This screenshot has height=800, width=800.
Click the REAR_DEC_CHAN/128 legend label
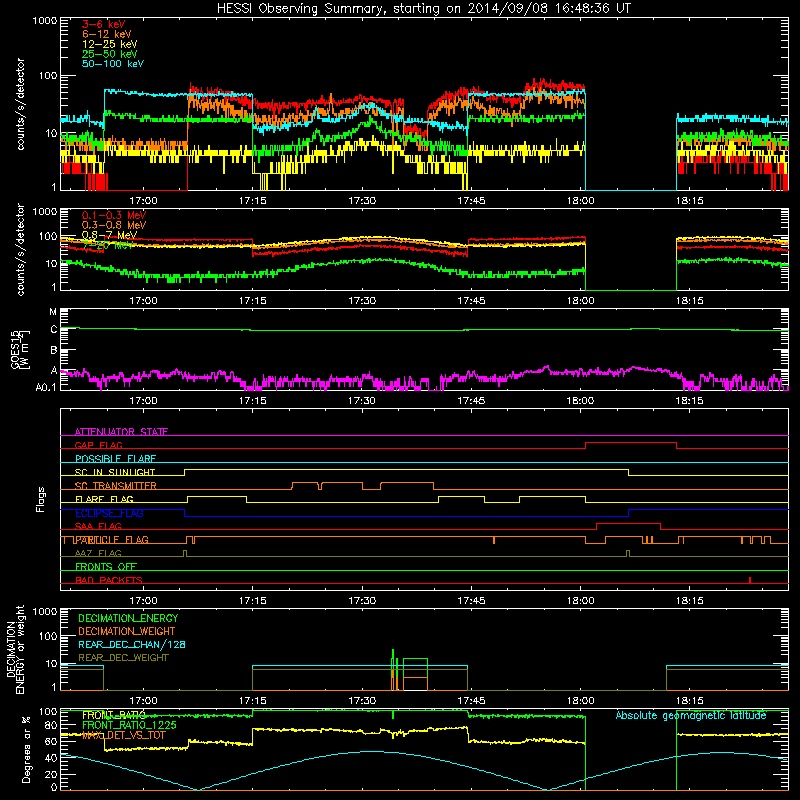(x=132, y=644)
